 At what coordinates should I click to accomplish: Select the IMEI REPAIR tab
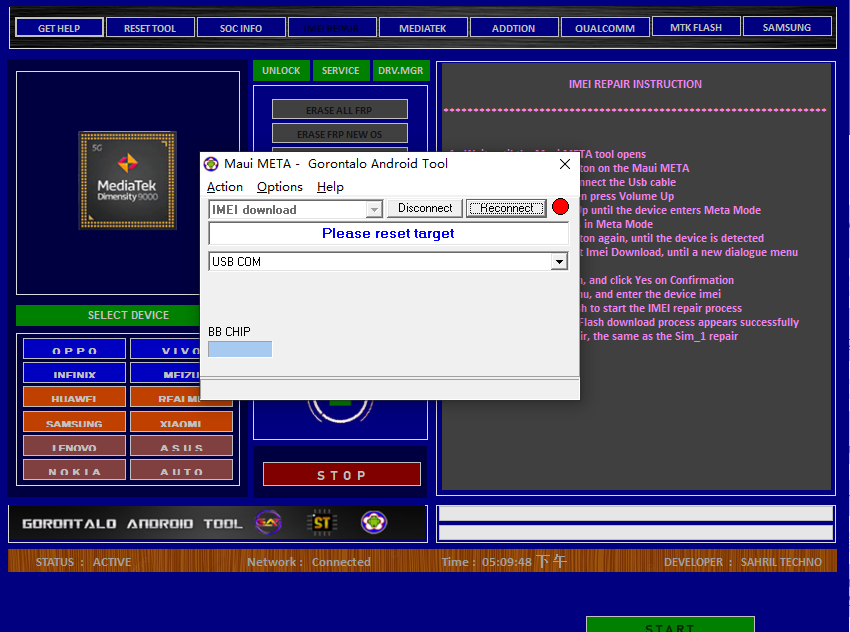(x=332, y=28)
